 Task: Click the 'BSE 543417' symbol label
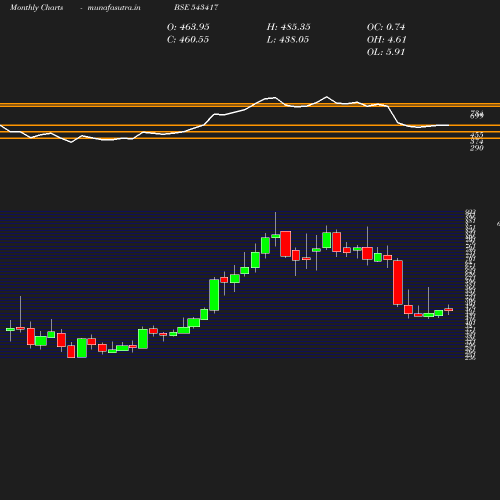pyautogui.click(x=196, y=7)
